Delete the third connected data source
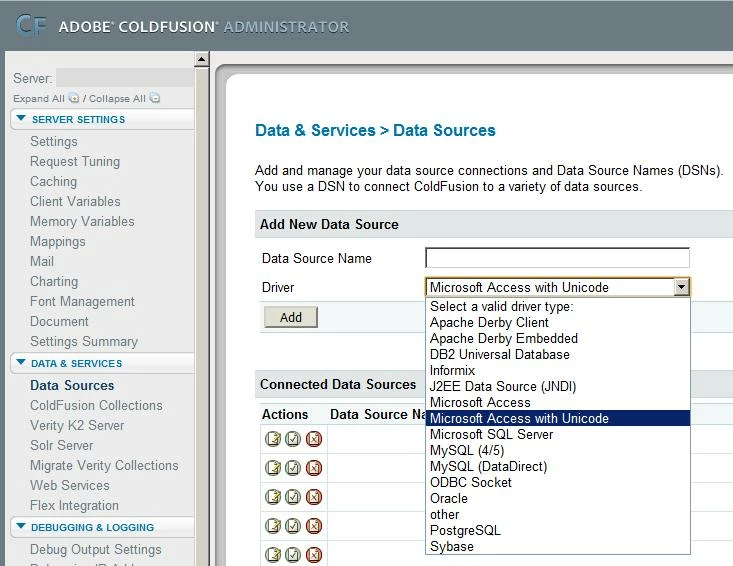Screen dimensions: 733x566 click(x=314, y=497)
